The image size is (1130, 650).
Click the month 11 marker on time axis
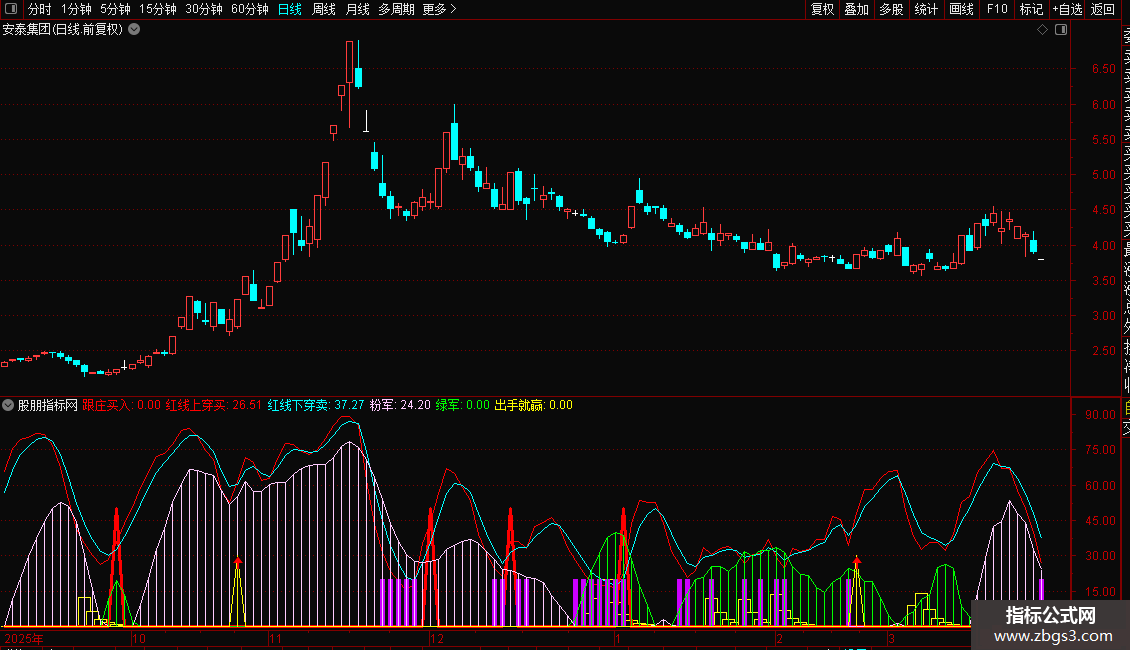275,638
